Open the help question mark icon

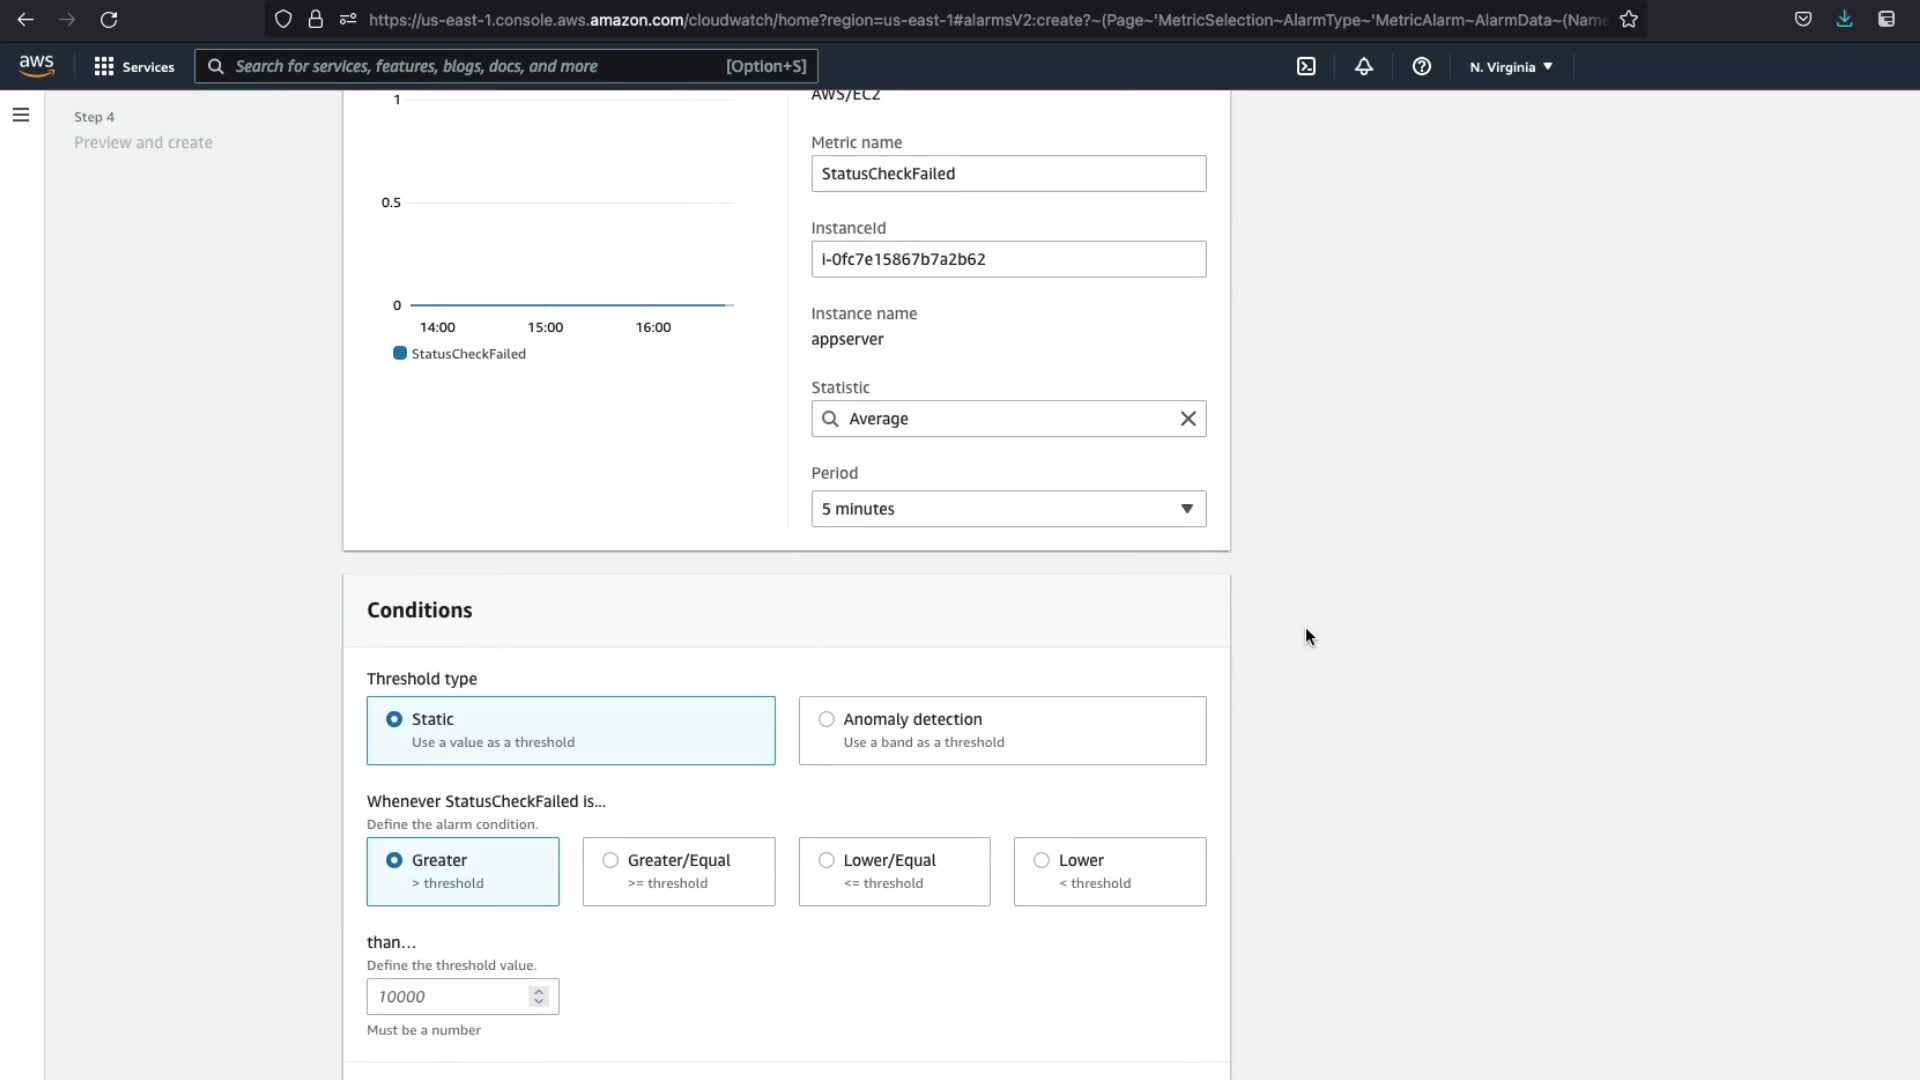1421,66
